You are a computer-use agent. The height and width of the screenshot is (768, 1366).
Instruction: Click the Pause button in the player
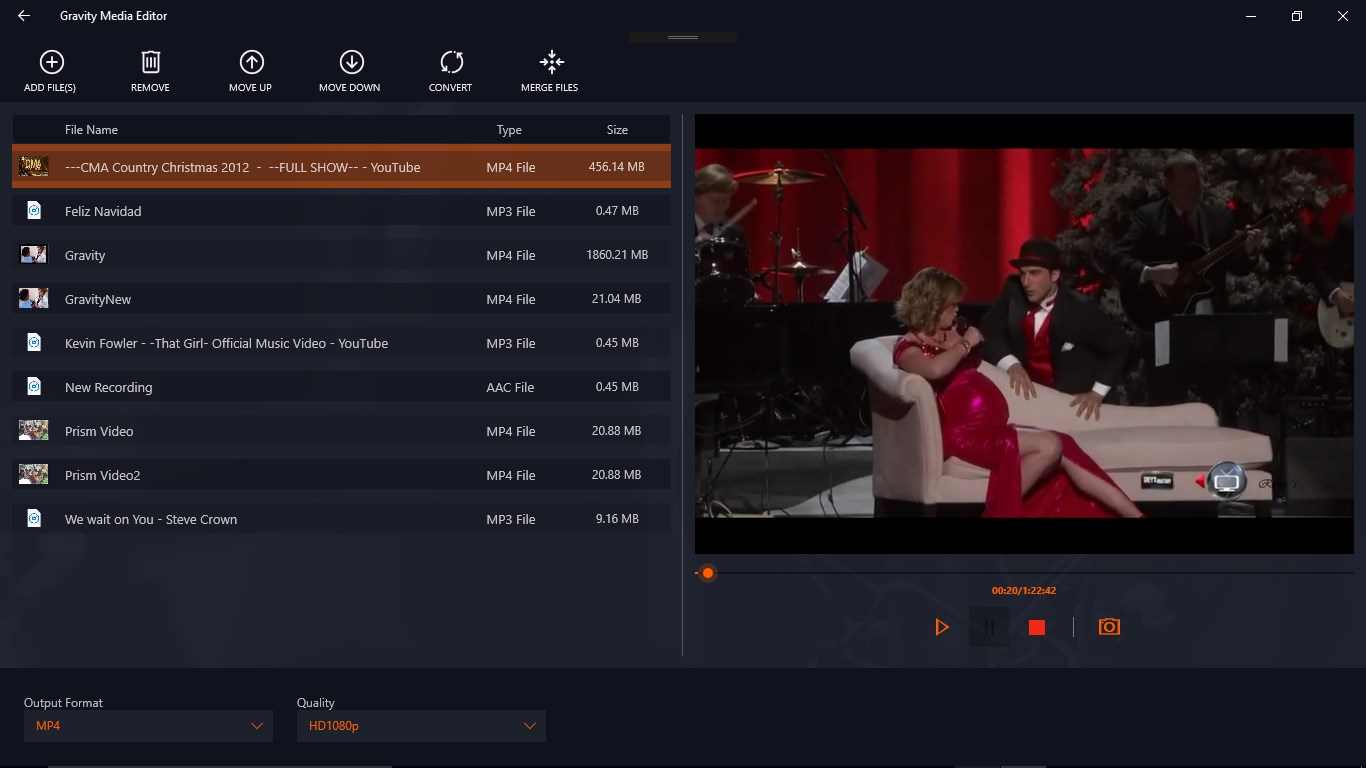(988, 626)
